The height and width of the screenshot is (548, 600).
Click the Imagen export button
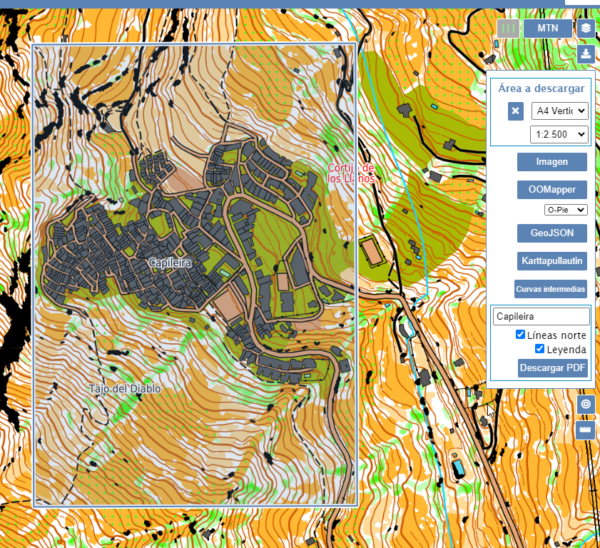[552, 162]
